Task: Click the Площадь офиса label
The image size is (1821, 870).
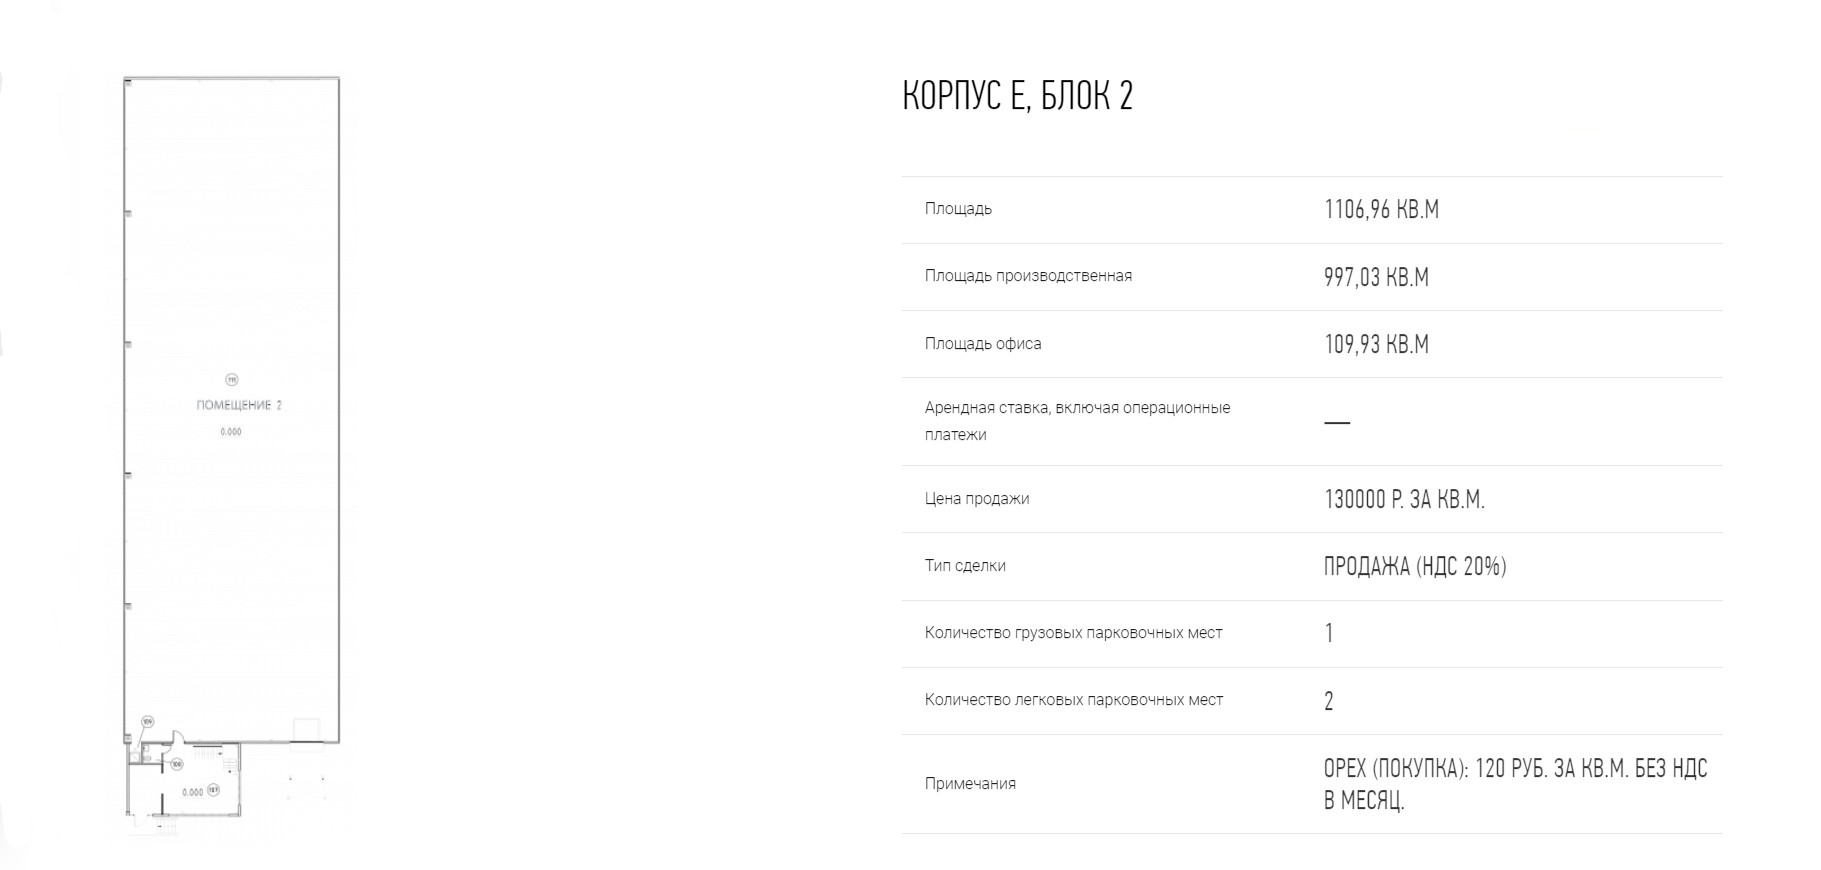Action: click(x=983, y=344)
